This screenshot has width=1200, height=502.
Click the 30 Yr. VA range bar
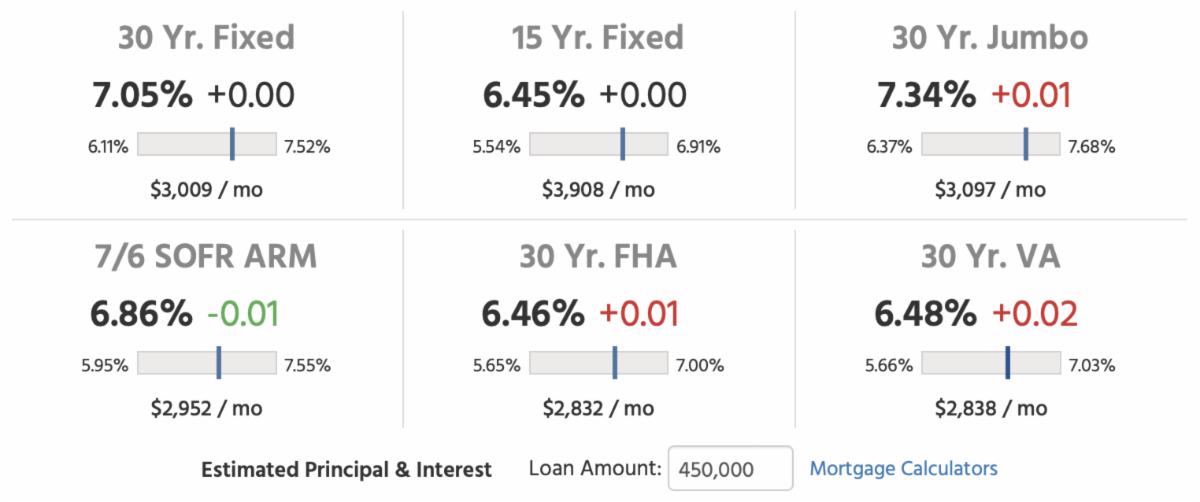990,363
